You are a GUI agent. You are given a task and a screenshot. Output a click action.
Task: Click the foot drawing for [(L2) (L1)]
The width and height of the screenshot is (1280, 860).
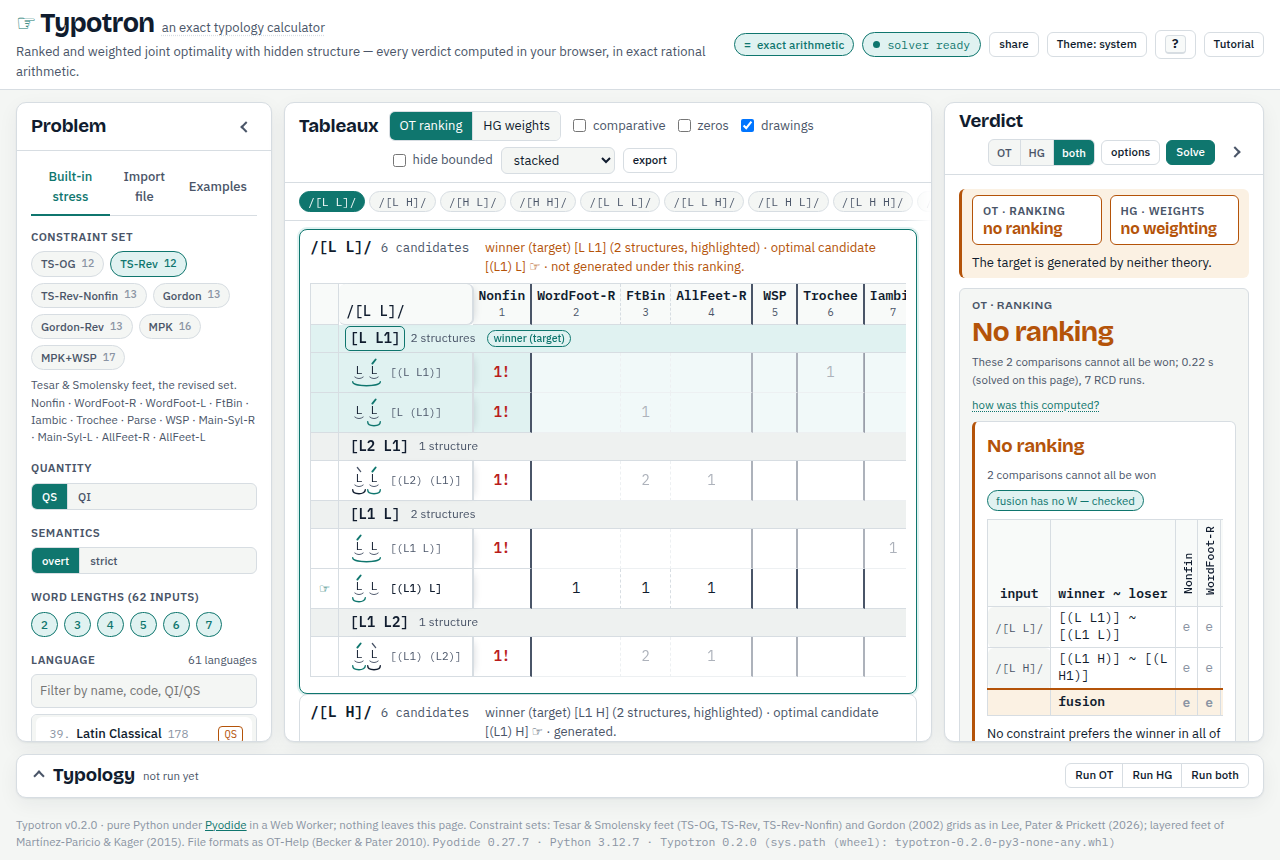click(x=367, y=480)
